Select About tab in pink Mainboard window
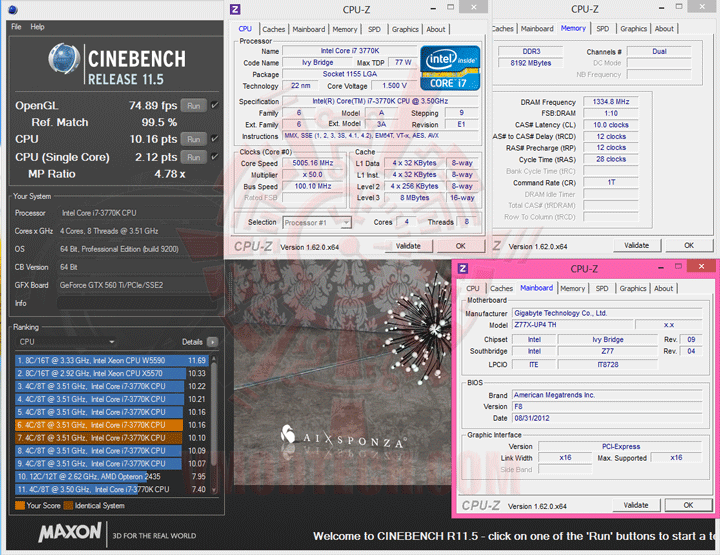The image size is (720, 555). click(x=663, y=288)
